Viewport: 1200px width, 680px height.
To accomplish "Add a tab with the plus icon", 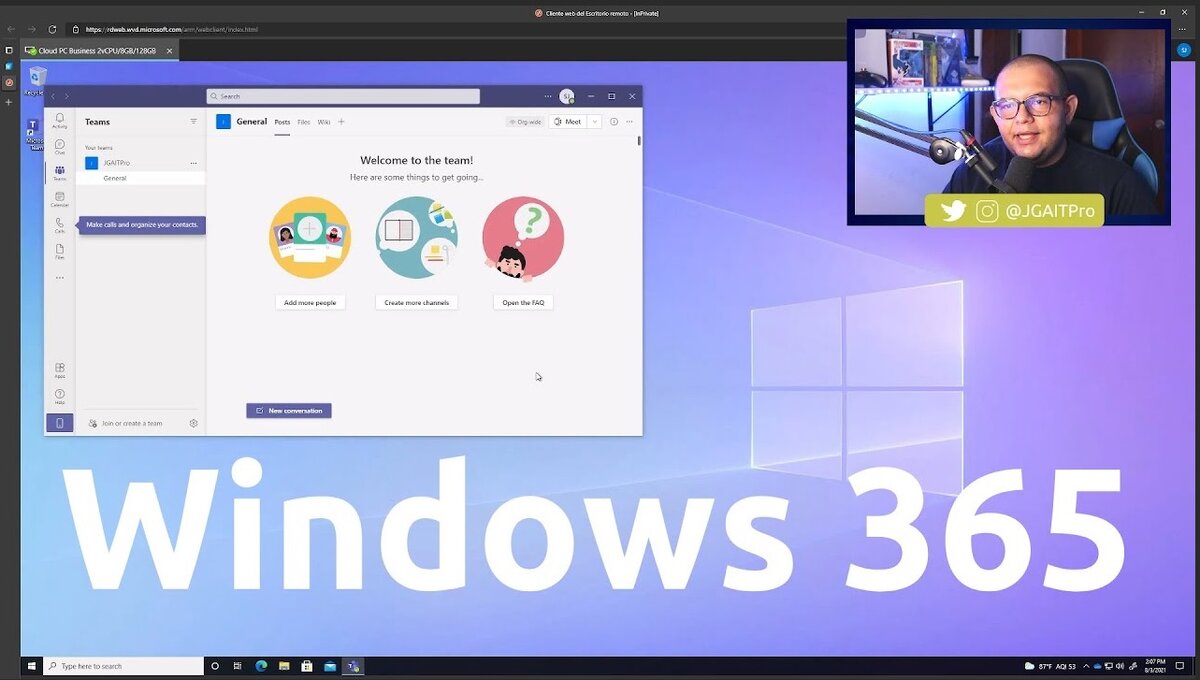I will tap(341, 122).
